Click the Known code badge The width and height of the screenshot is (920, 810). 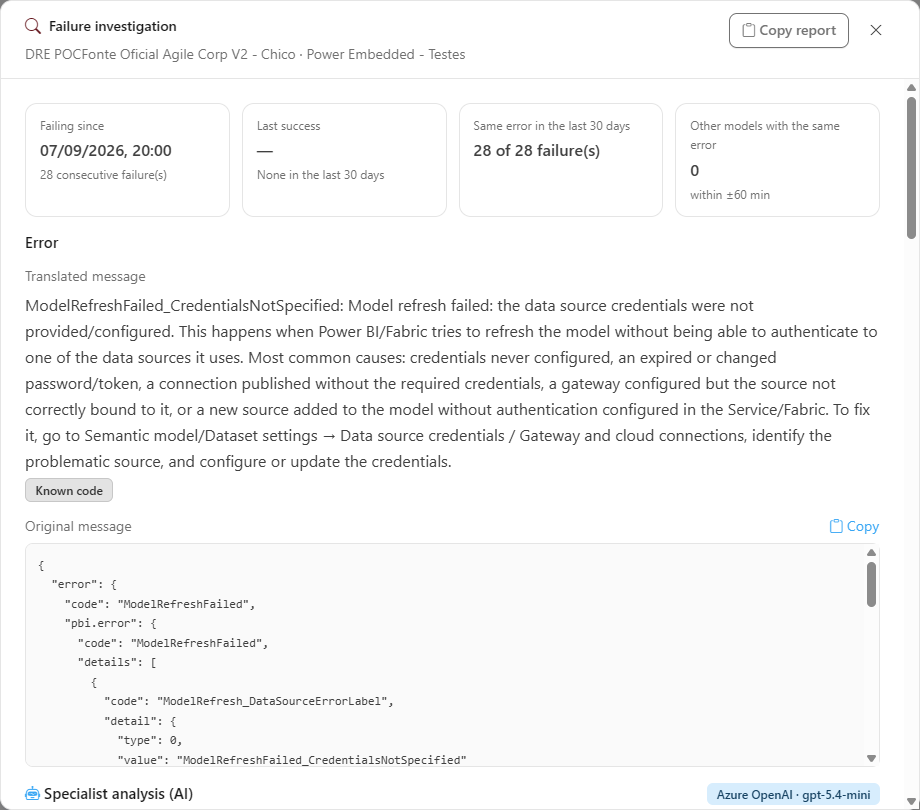tap(69, 490)
